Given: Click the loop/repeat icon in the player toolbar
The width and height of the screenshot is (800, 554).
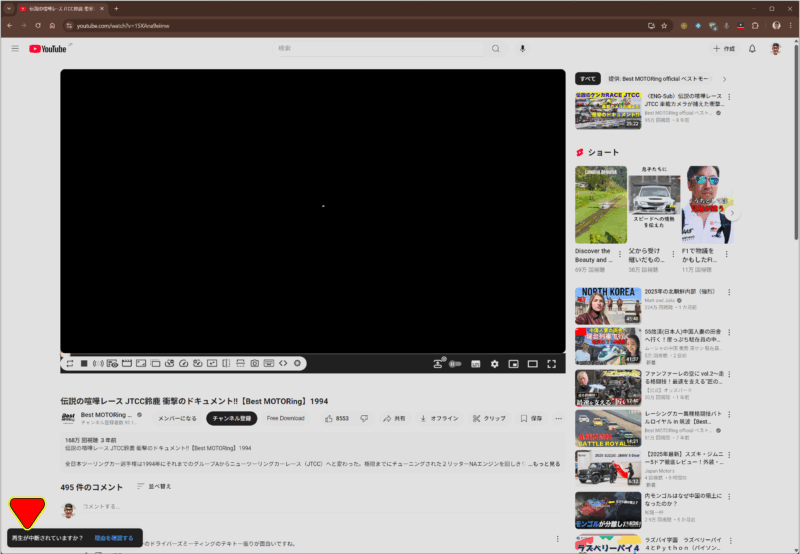Looking at the screenshot, I should tap(70, 363).
